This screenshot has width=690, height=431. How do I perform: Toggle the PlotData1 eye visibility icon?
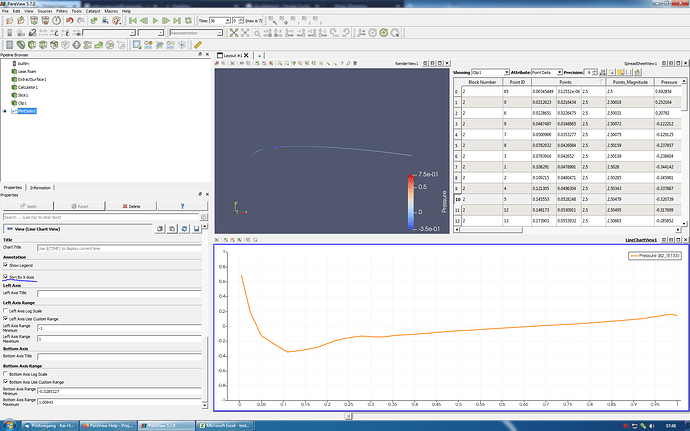pos(5,111)
